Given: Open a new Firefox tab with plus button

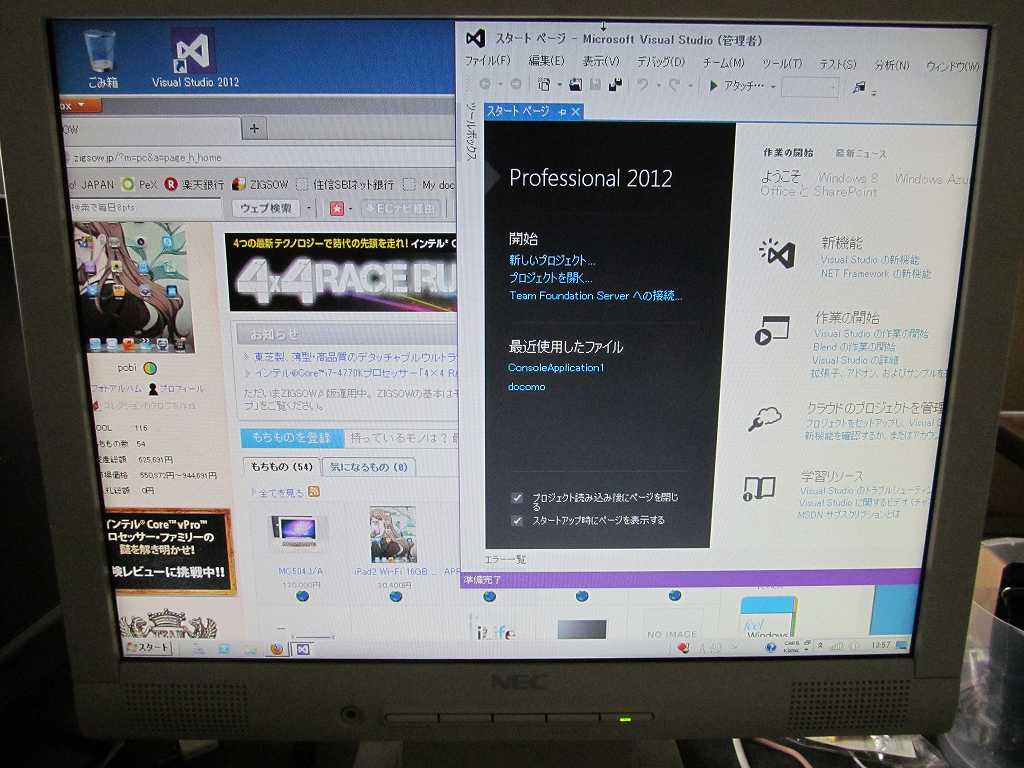Looking at the screenshot, I should click(254, 129).
